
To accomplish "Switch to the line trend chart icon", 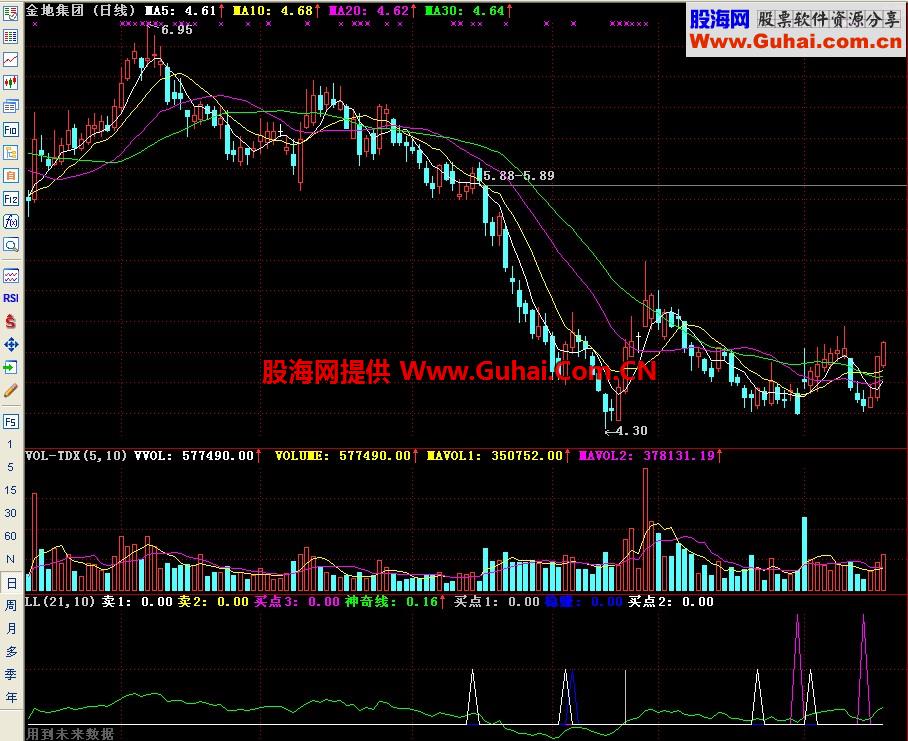I will (x=10, y=60).
